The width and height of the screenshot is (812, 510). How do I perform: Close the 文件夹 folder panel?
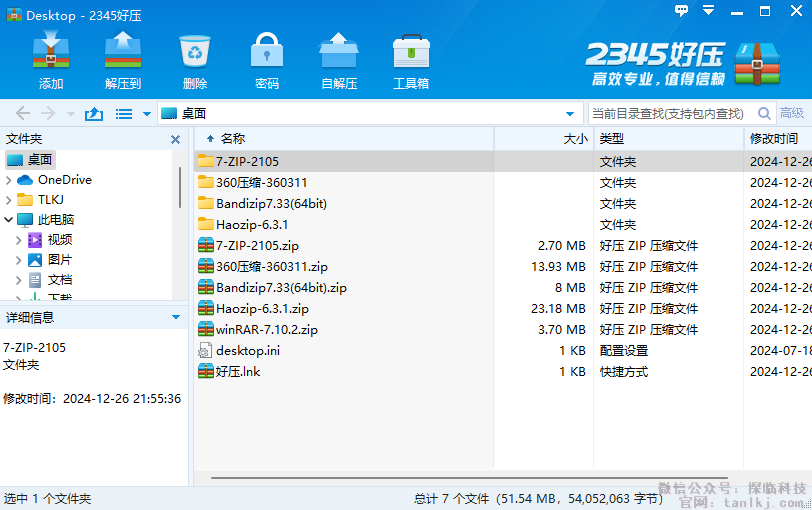pos(176,139)
